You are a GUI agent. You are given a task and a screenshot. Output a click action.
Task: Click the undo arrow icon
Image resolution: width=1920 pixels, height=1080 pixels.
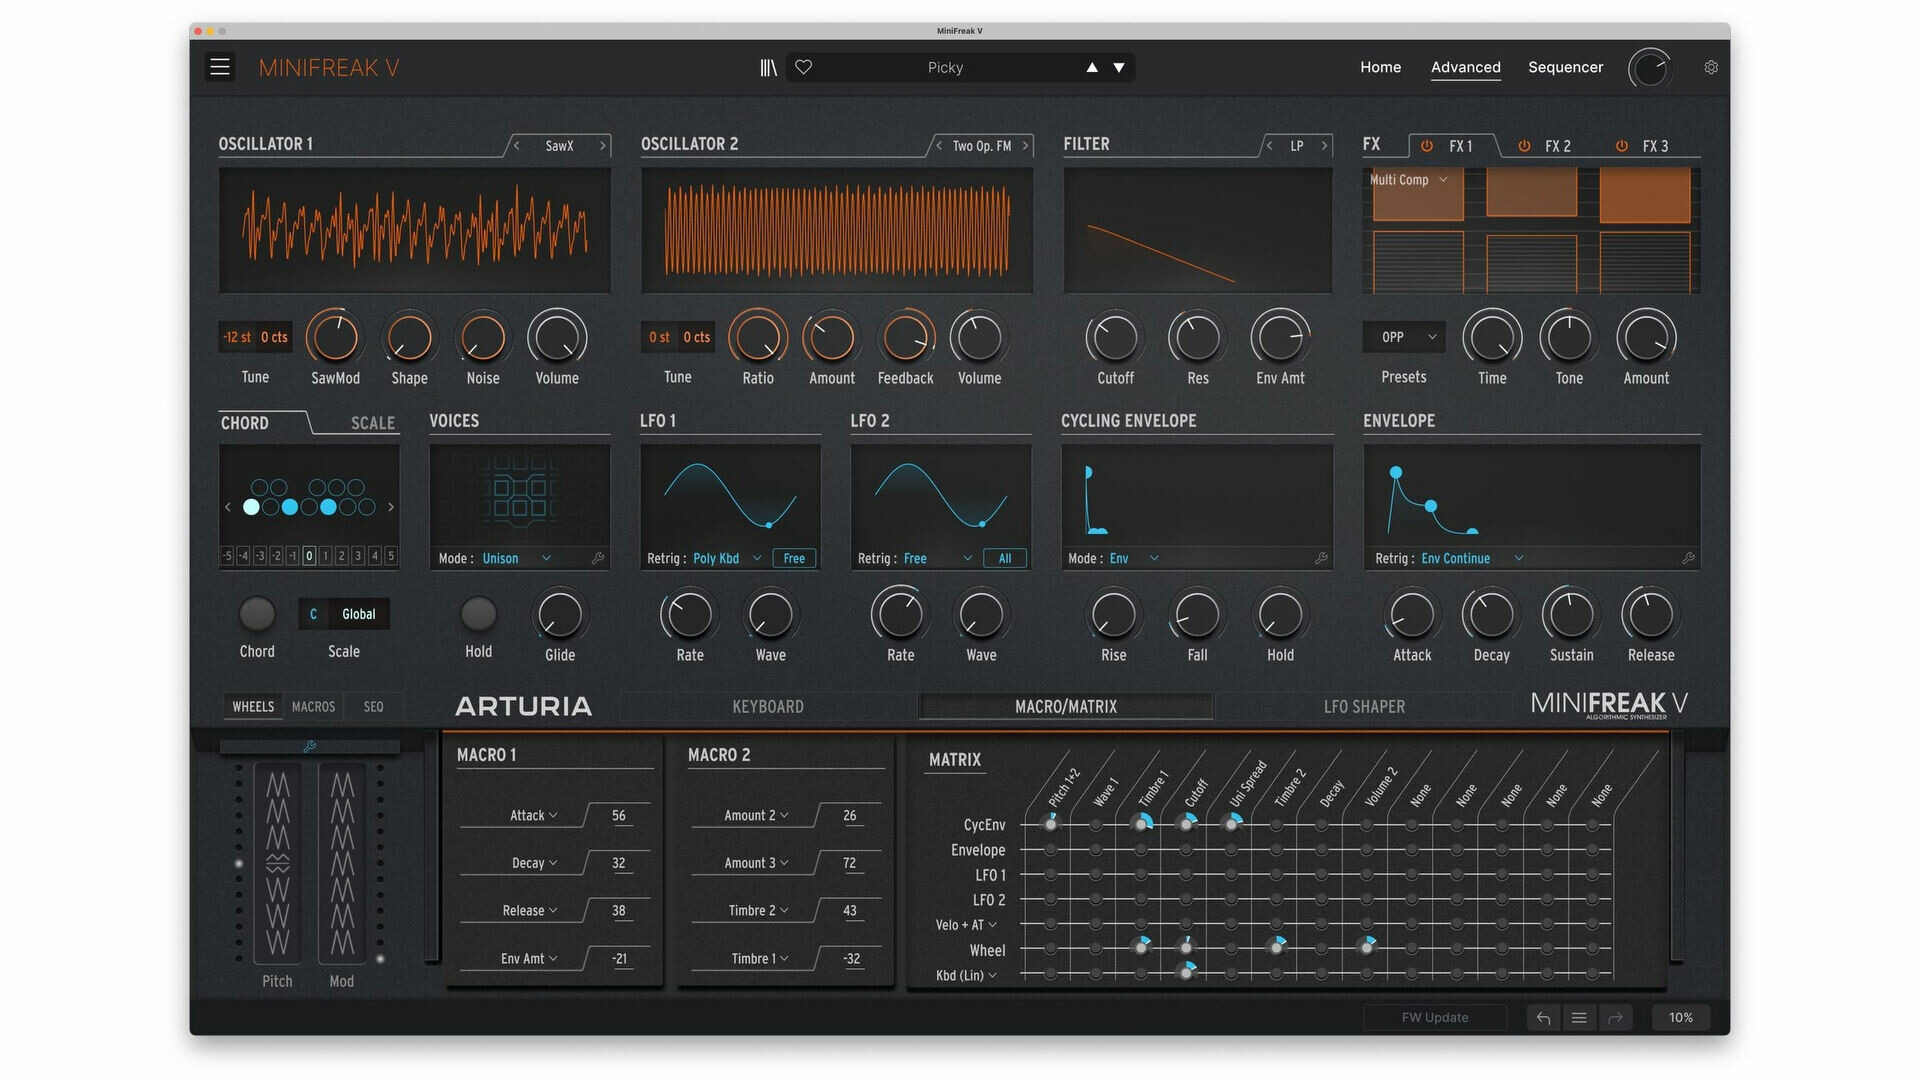(x=1543, y=1018)
